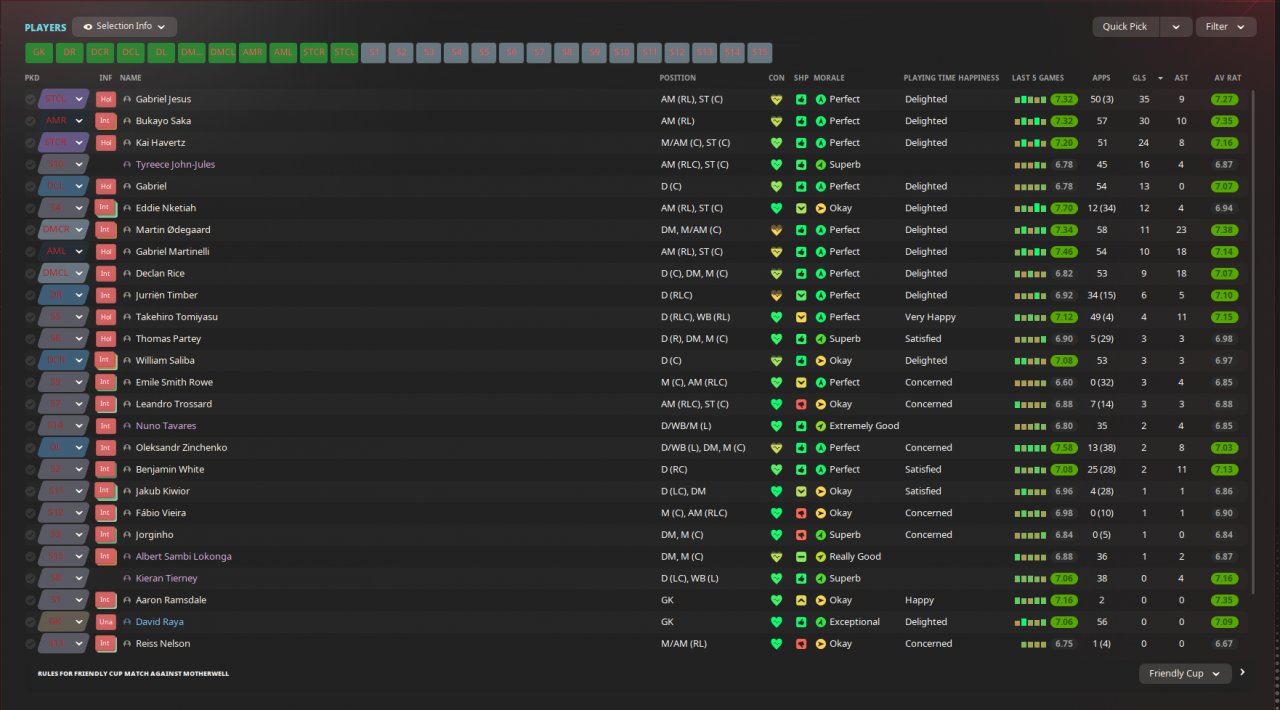Image resolution: width=1280 pixels, height=710 pixels.
Task: Click the player list vertical scrollbar
Action: 1254,340
